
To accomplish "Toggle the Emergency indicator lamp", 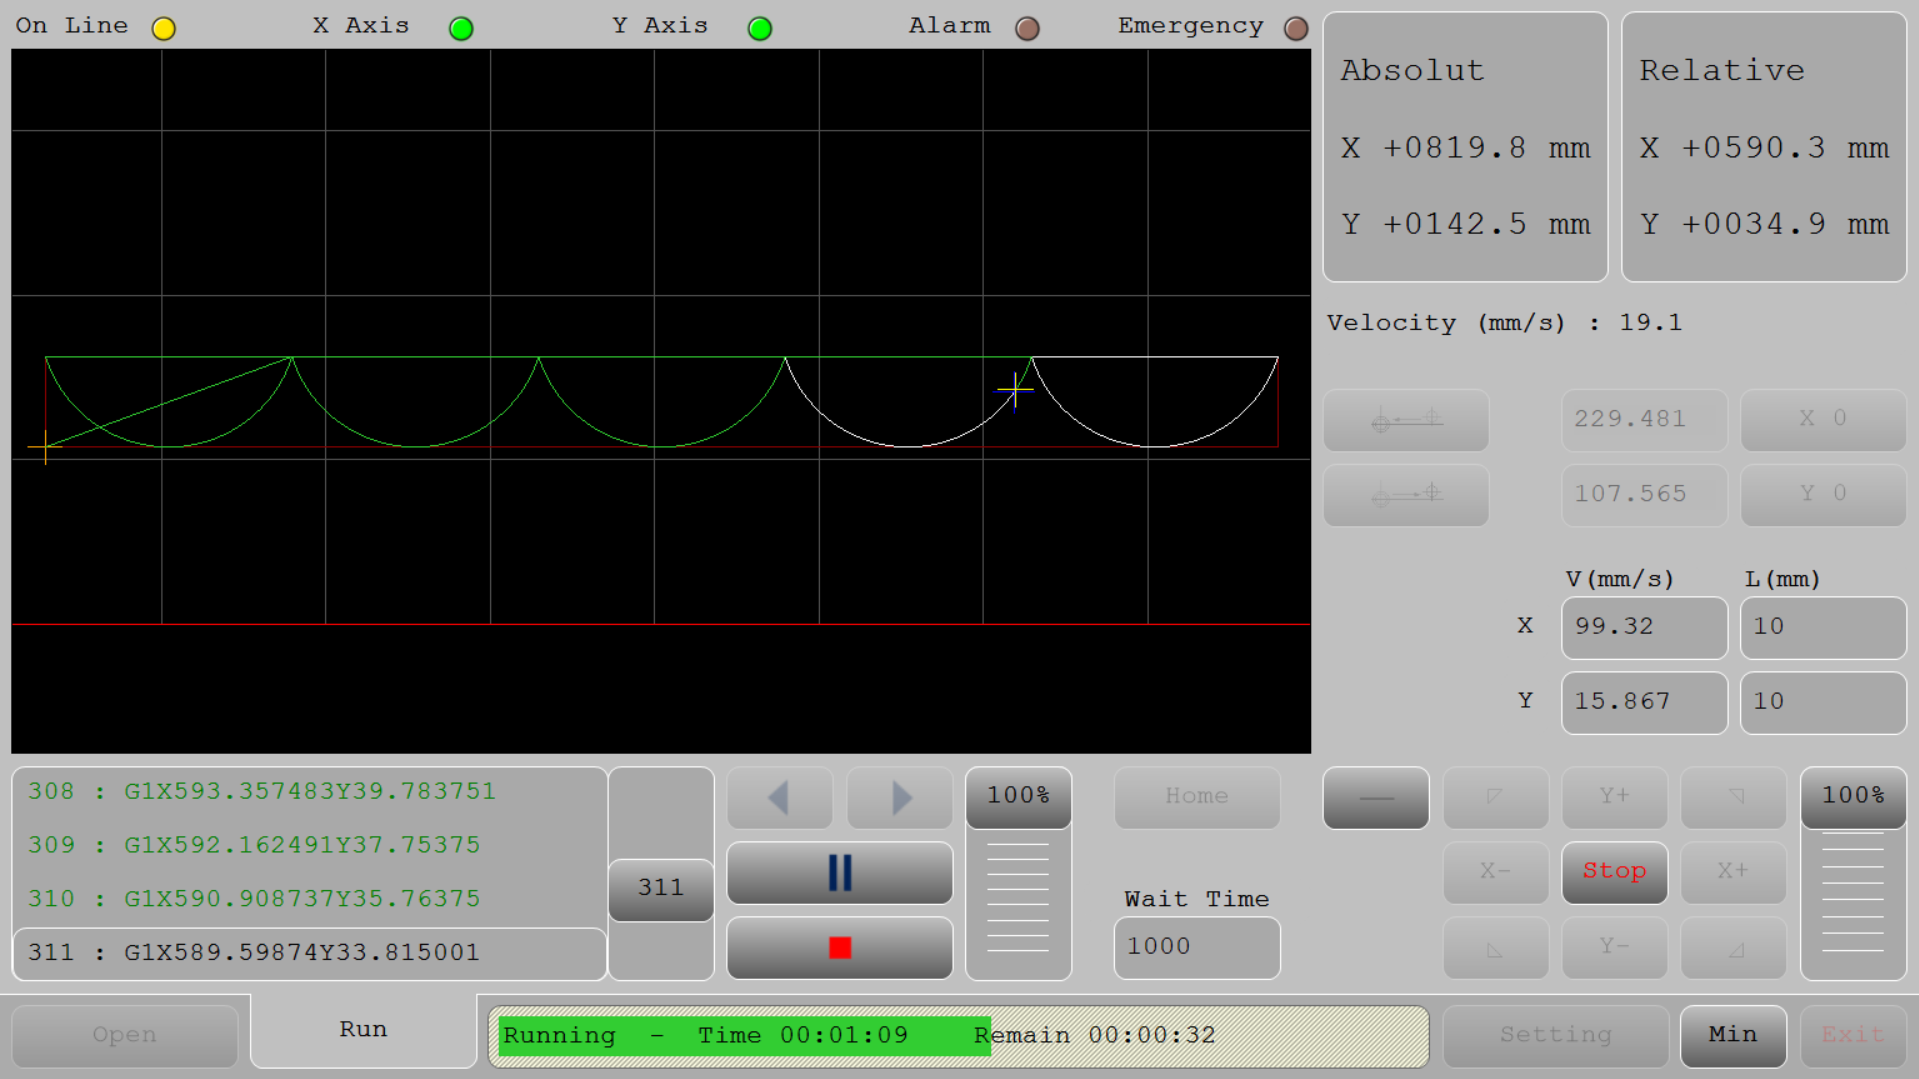I will coord(1296,28).
